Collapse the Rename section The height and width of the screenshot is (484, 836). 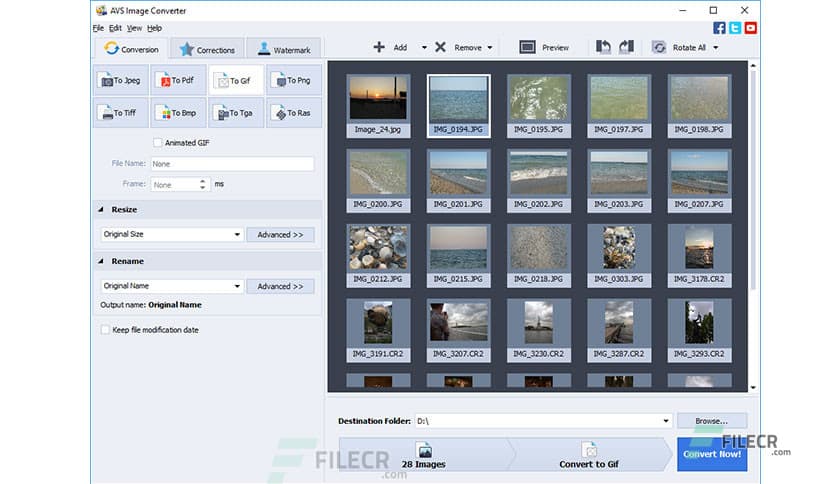click(101, 261)
